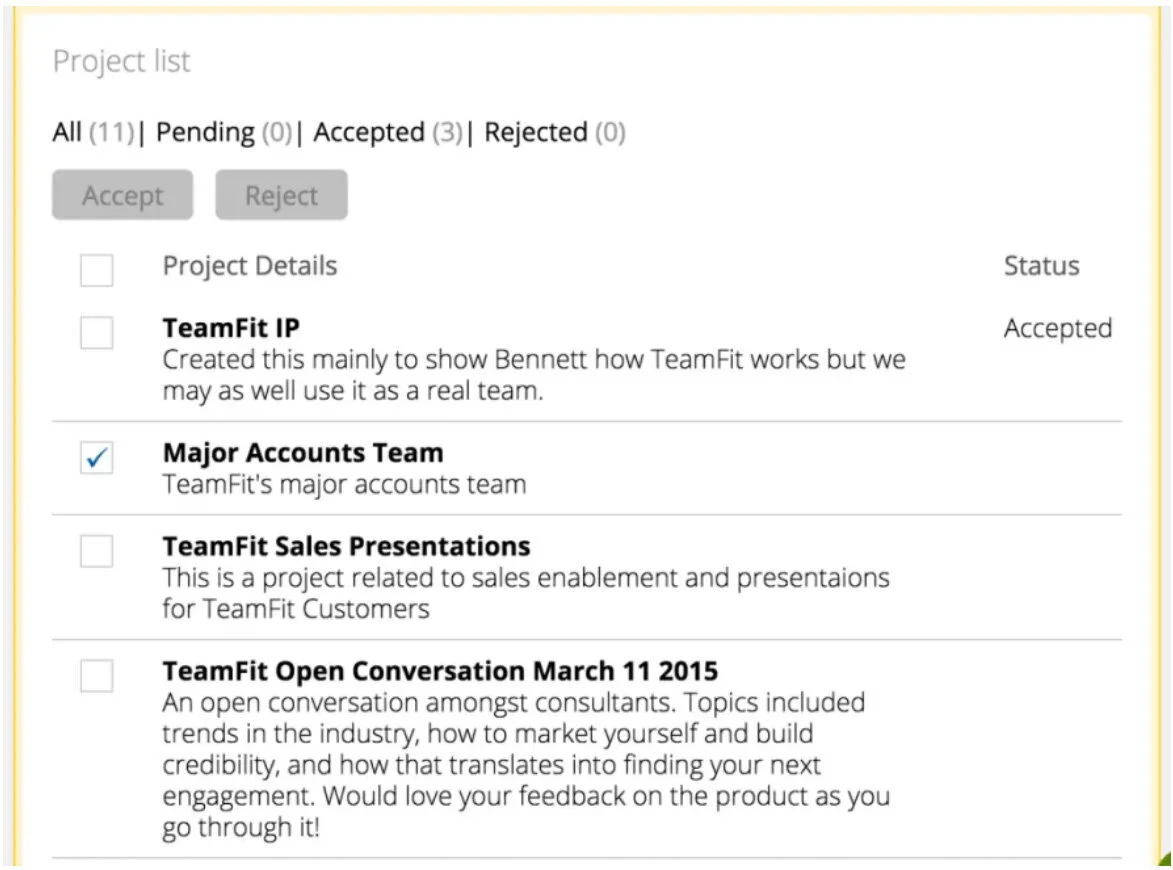Uncheck the Major Accounts Team checkbox
Viewport: 1173px width, 870px height.
tap(97, 458)
